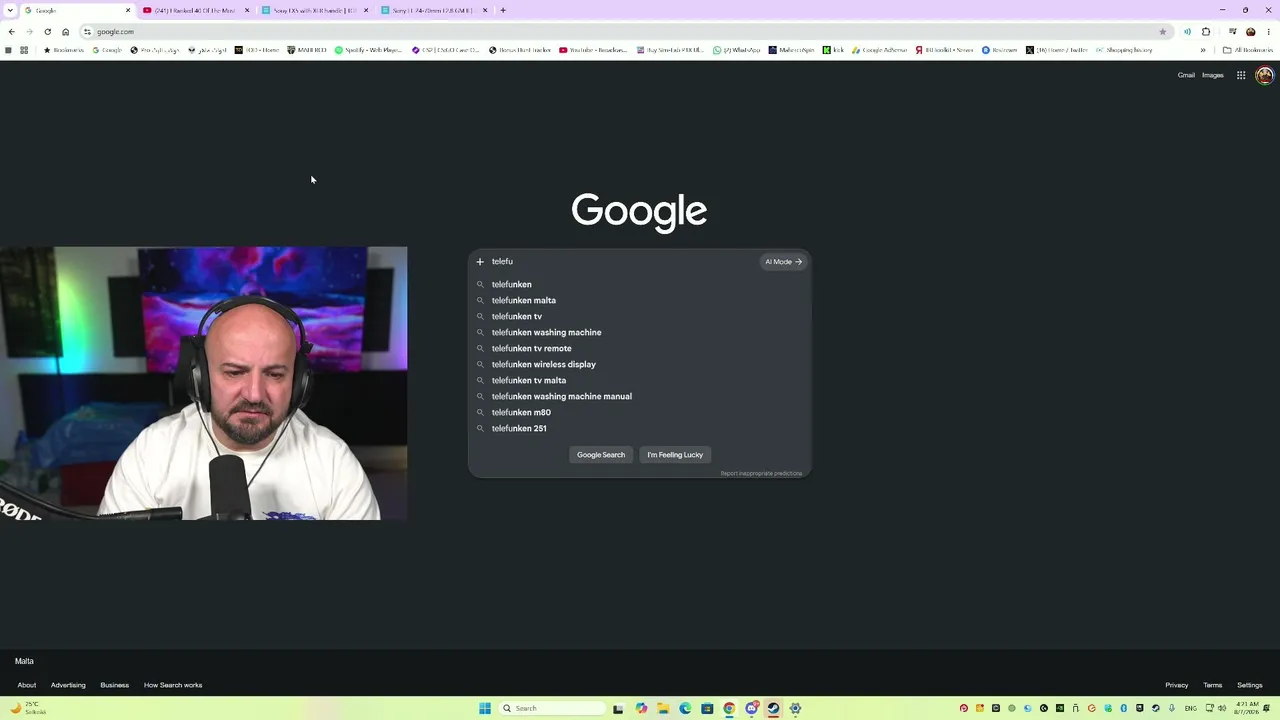The width and height of the screenshot is (1280, 720).
Task: Open the Privacy footer link
Action: click(1176, 685)
